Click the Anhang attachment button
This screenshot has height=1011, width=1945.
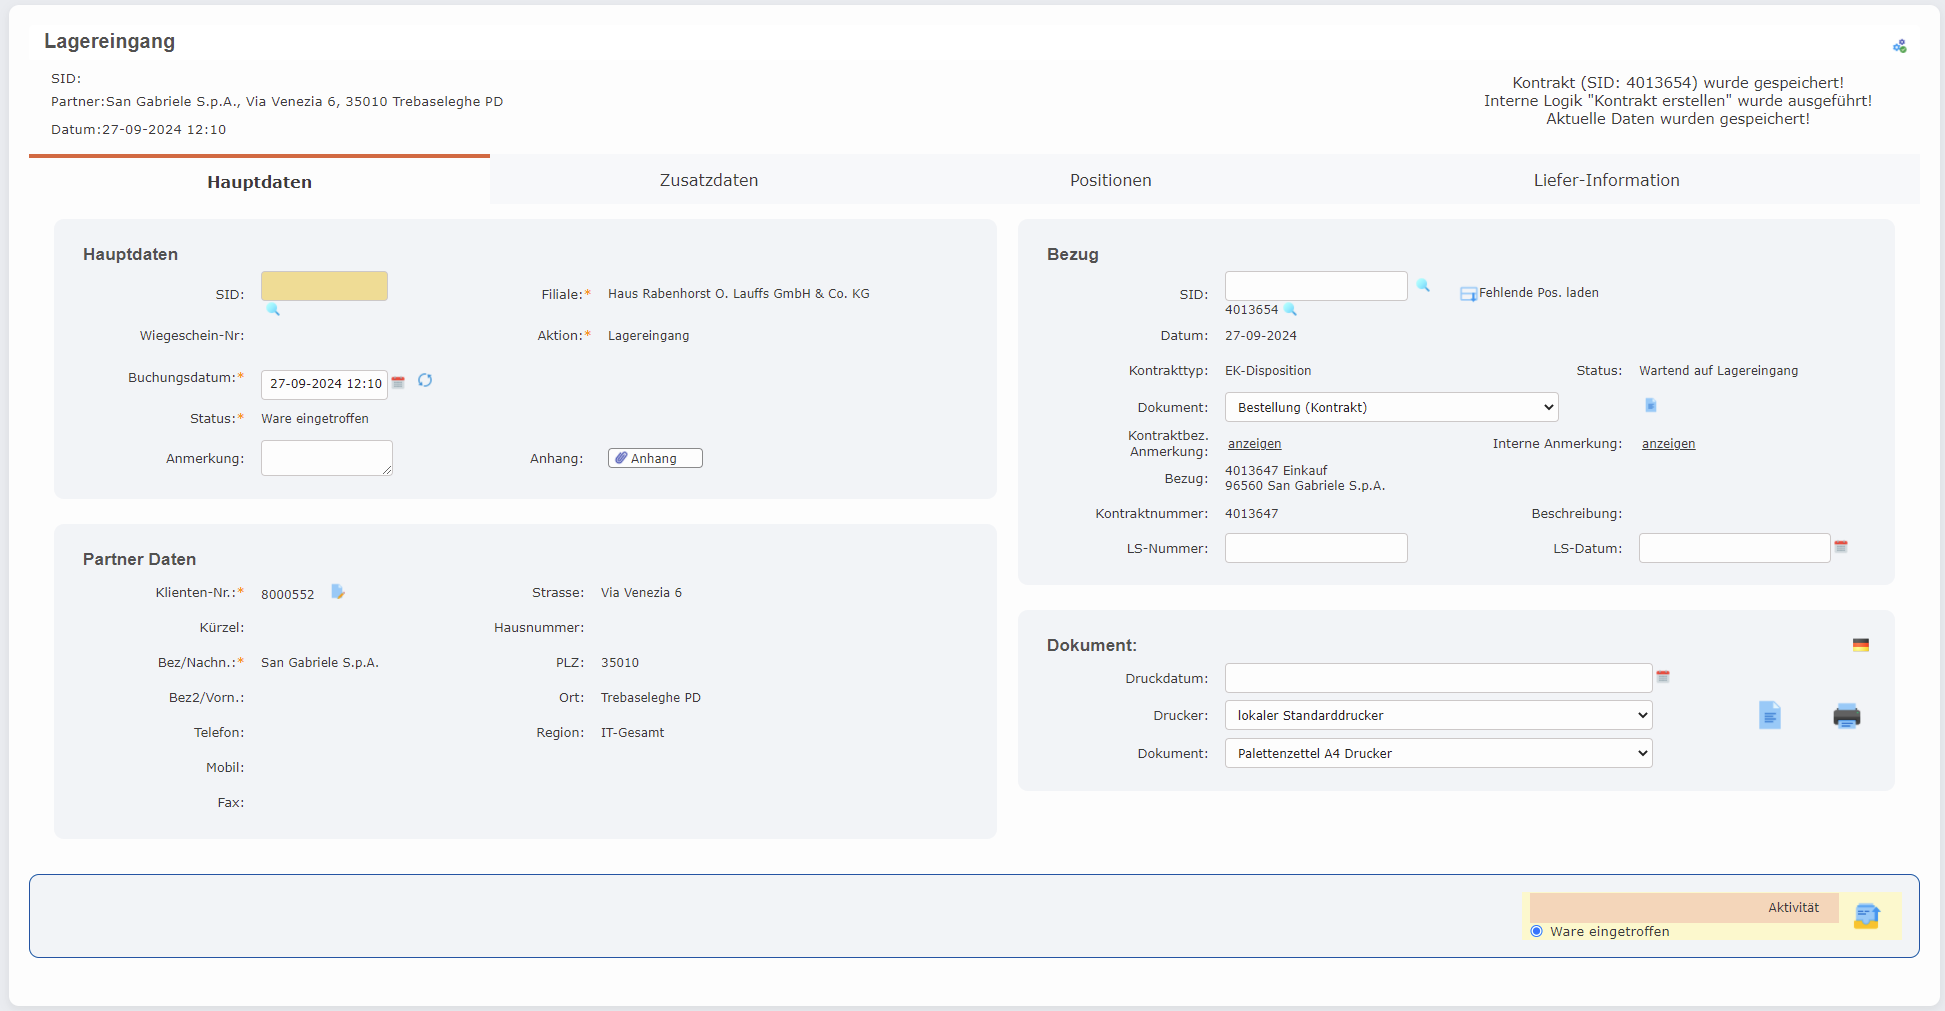pyautogui.click(x=655, y=458)
